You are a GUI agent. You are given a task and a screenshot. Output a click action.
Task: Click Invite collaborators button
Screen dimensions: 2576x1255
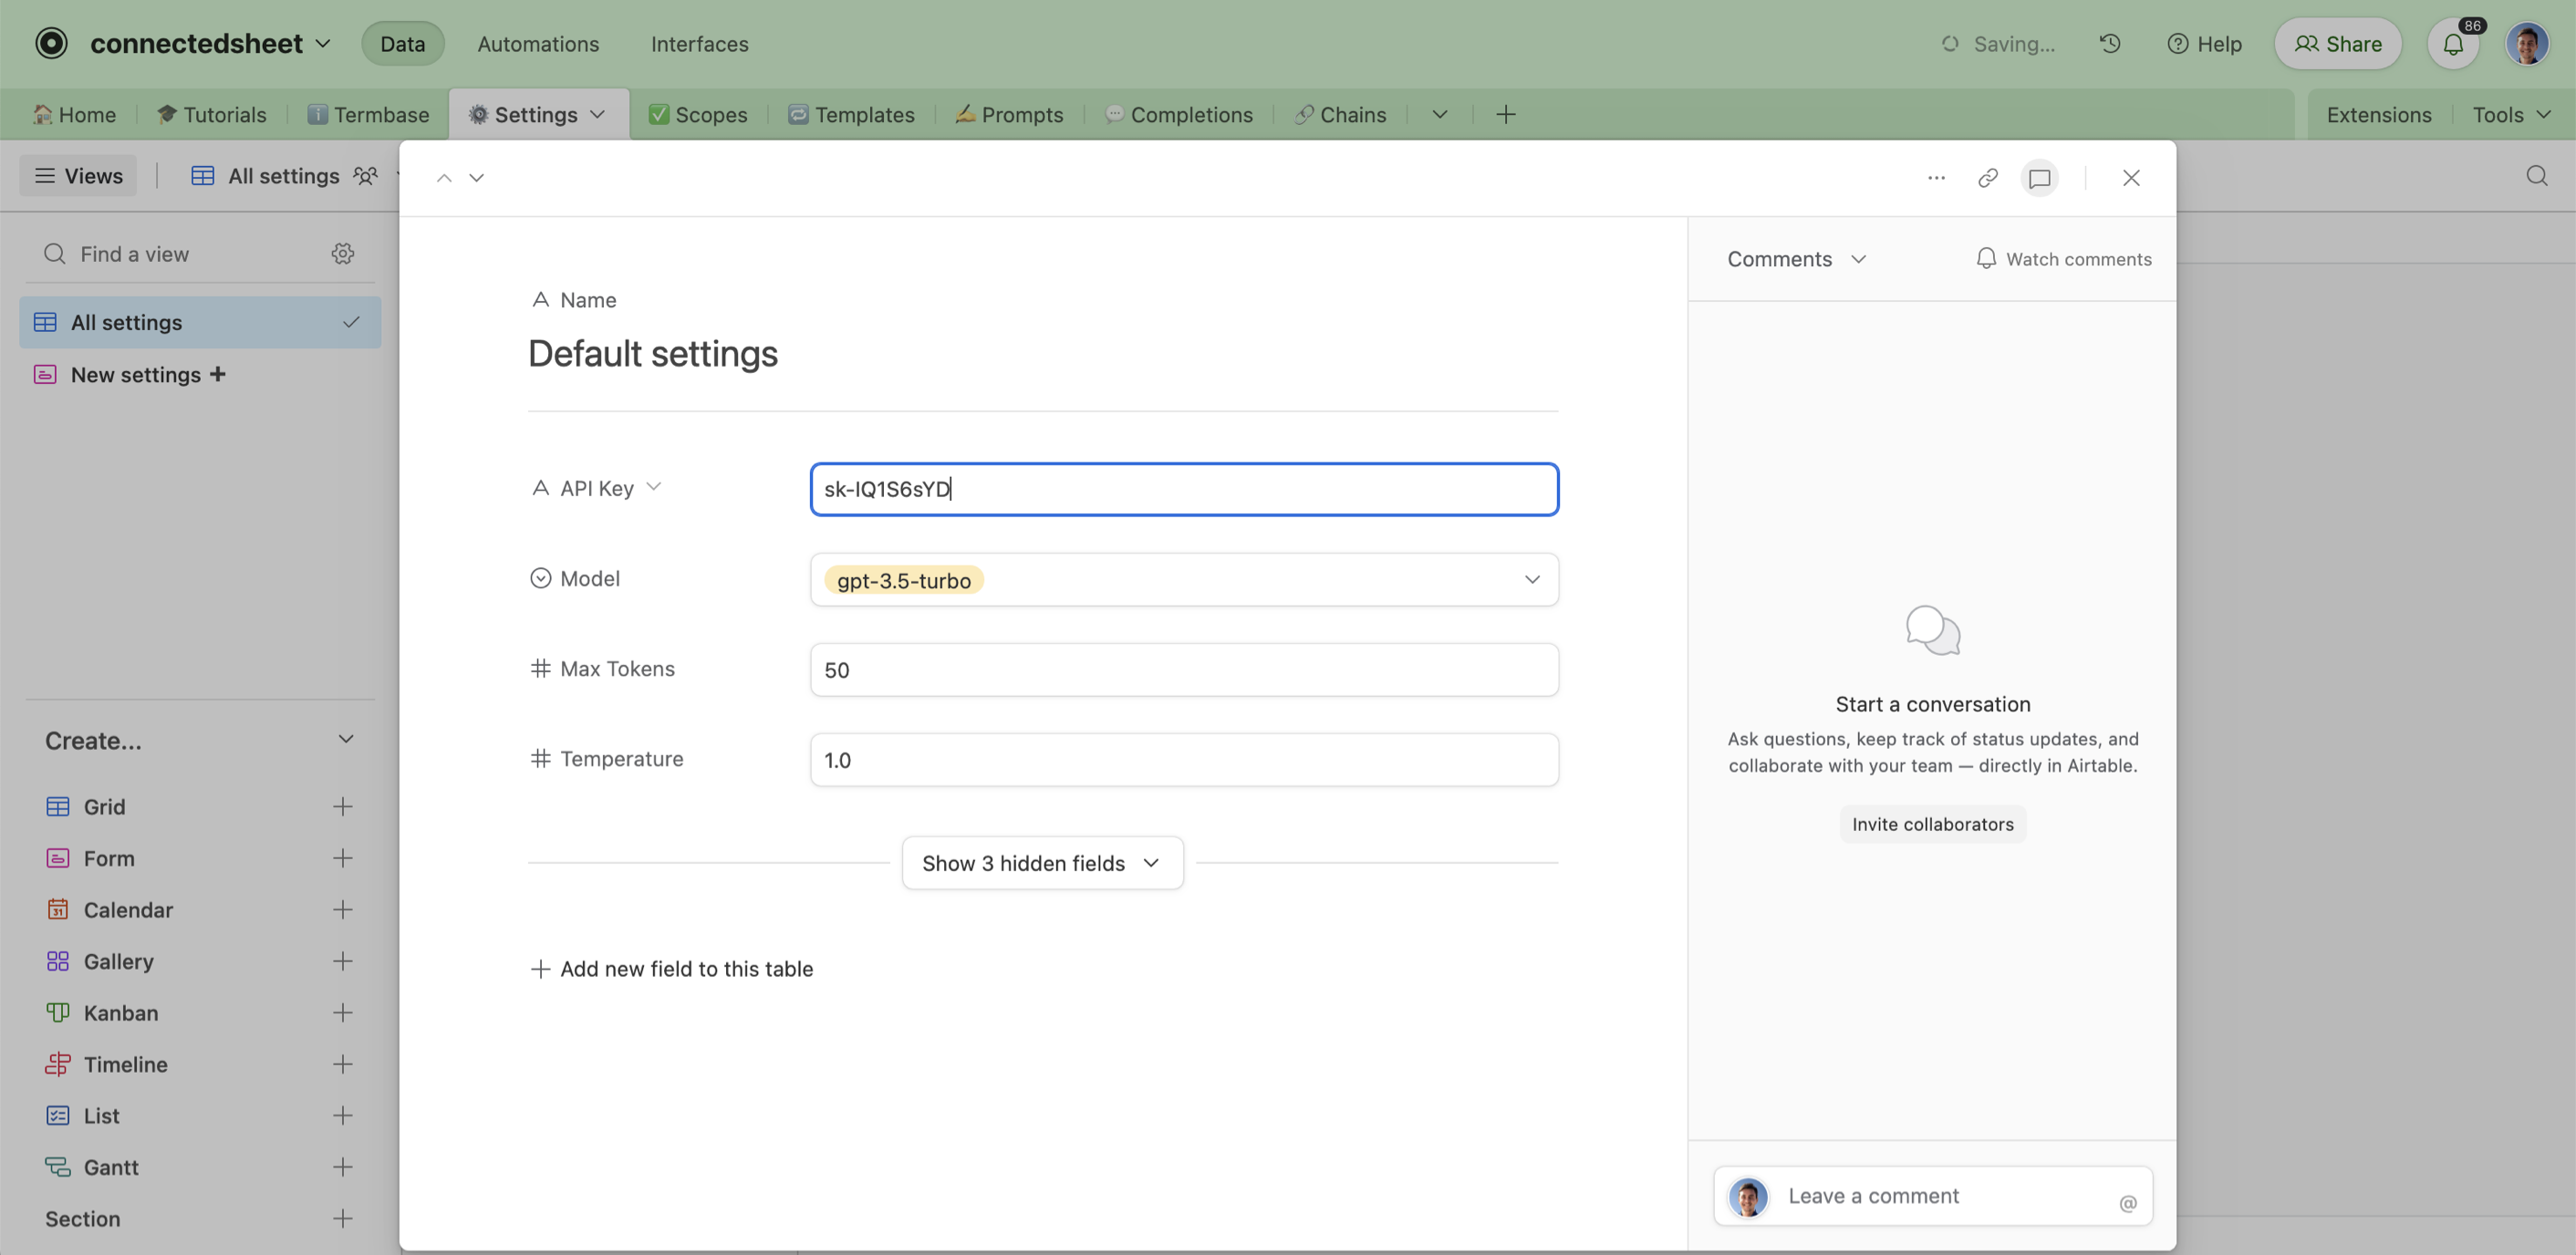pyautogui.click(x=1932, y=824)
